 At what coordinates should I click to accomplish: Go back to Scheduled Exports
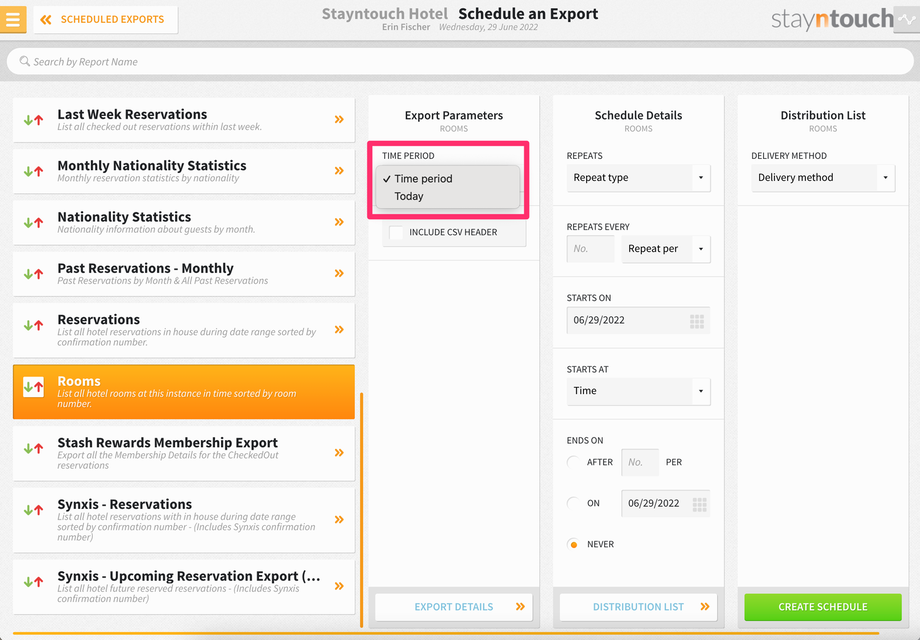pos(106,19)
